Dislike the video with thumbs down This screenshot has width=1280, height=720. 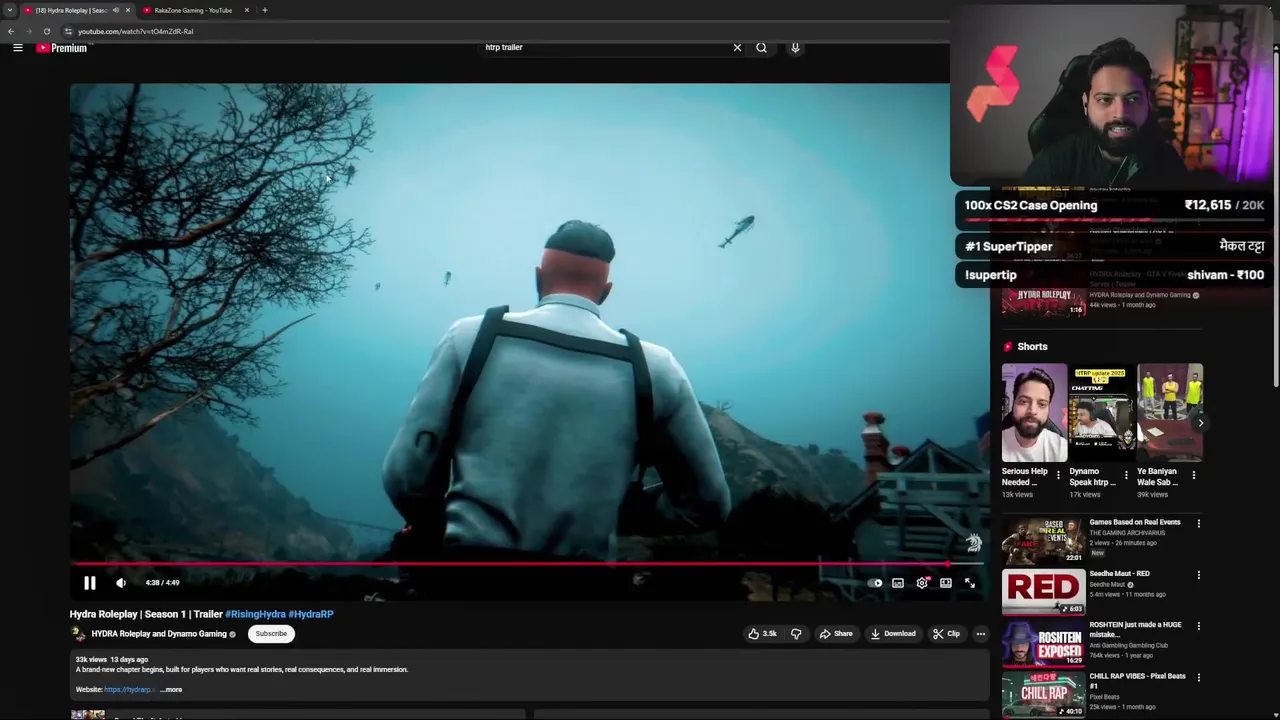[x=796, y=633]
